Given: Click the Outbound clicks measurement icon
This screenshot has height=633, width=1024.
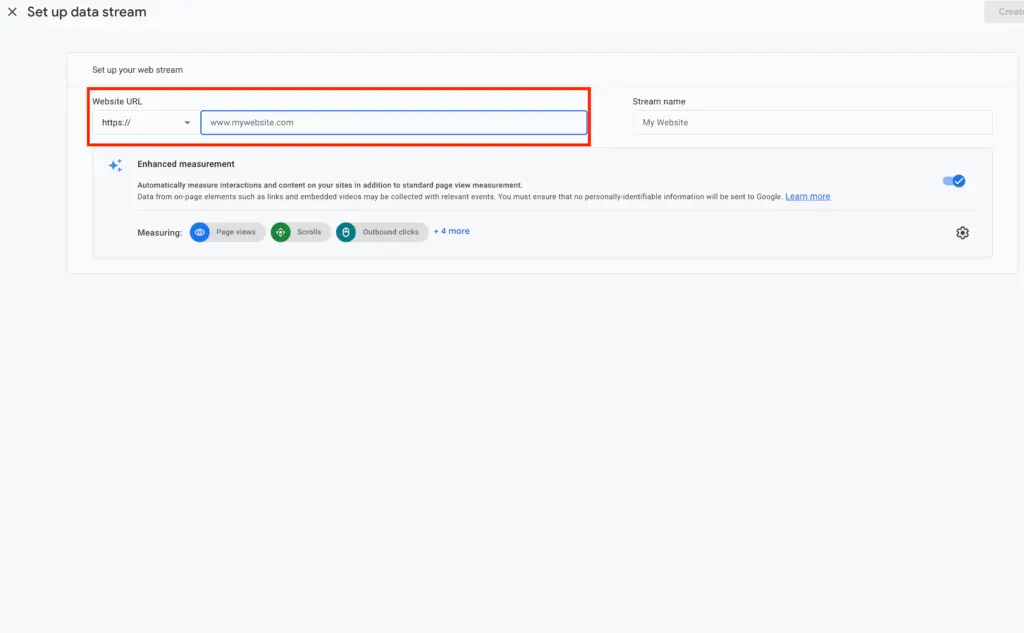Looking at the screenshot, I should [345, 231].
